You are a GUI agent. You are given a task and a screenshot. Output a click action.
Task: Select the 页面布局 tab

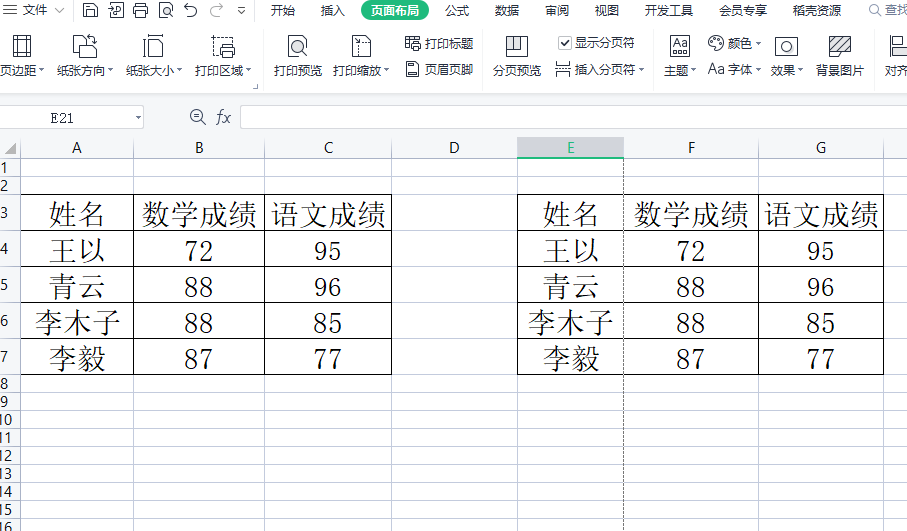394,10
